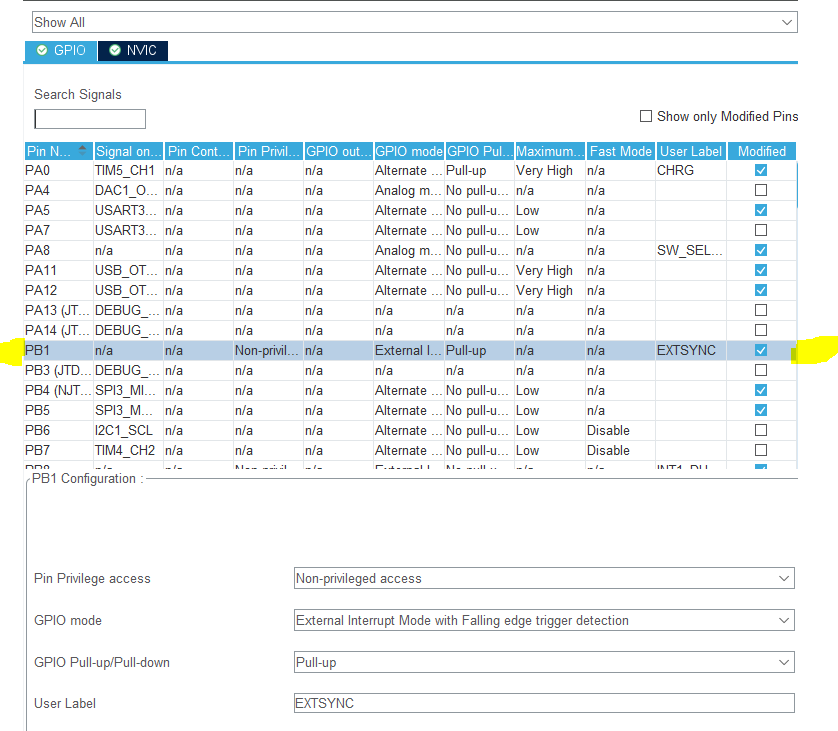Click the User Label field containing EXTSYNC
838x731 pixels.
click(x=544, y=703)
